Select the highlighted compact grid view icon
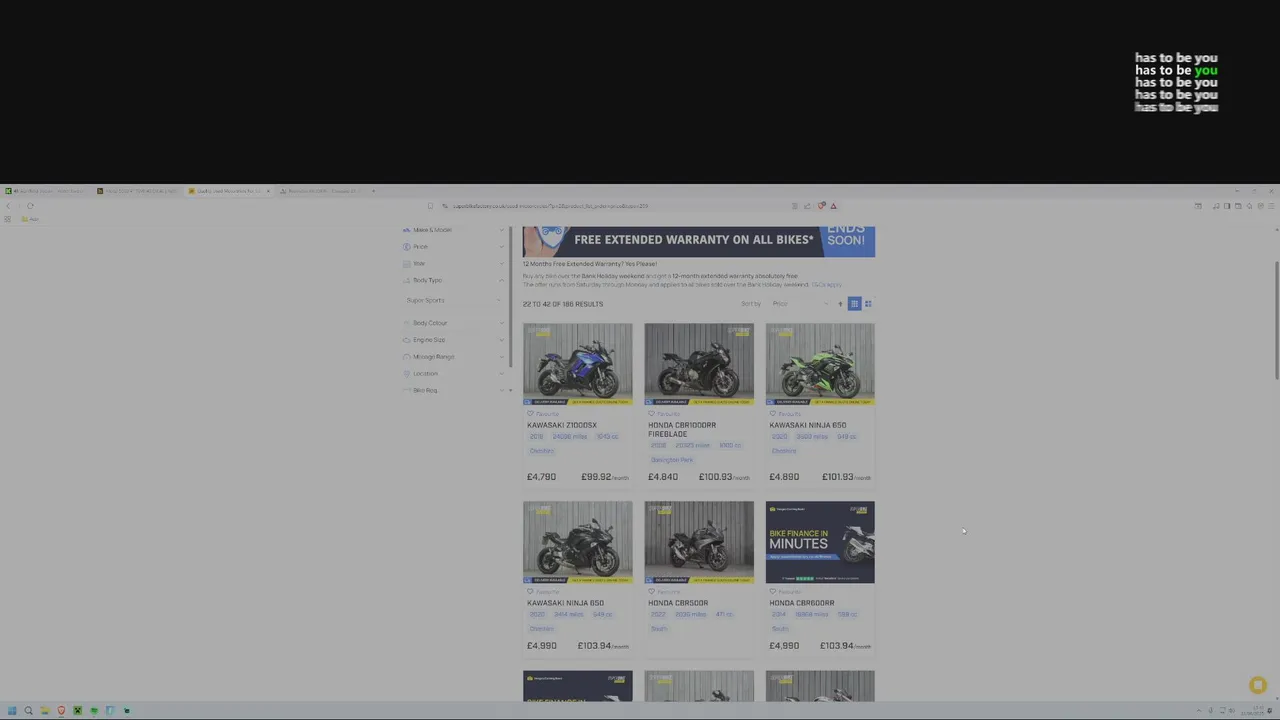Image resolution: width=1280 pixels, height=720 pixels. click(854, 304)
